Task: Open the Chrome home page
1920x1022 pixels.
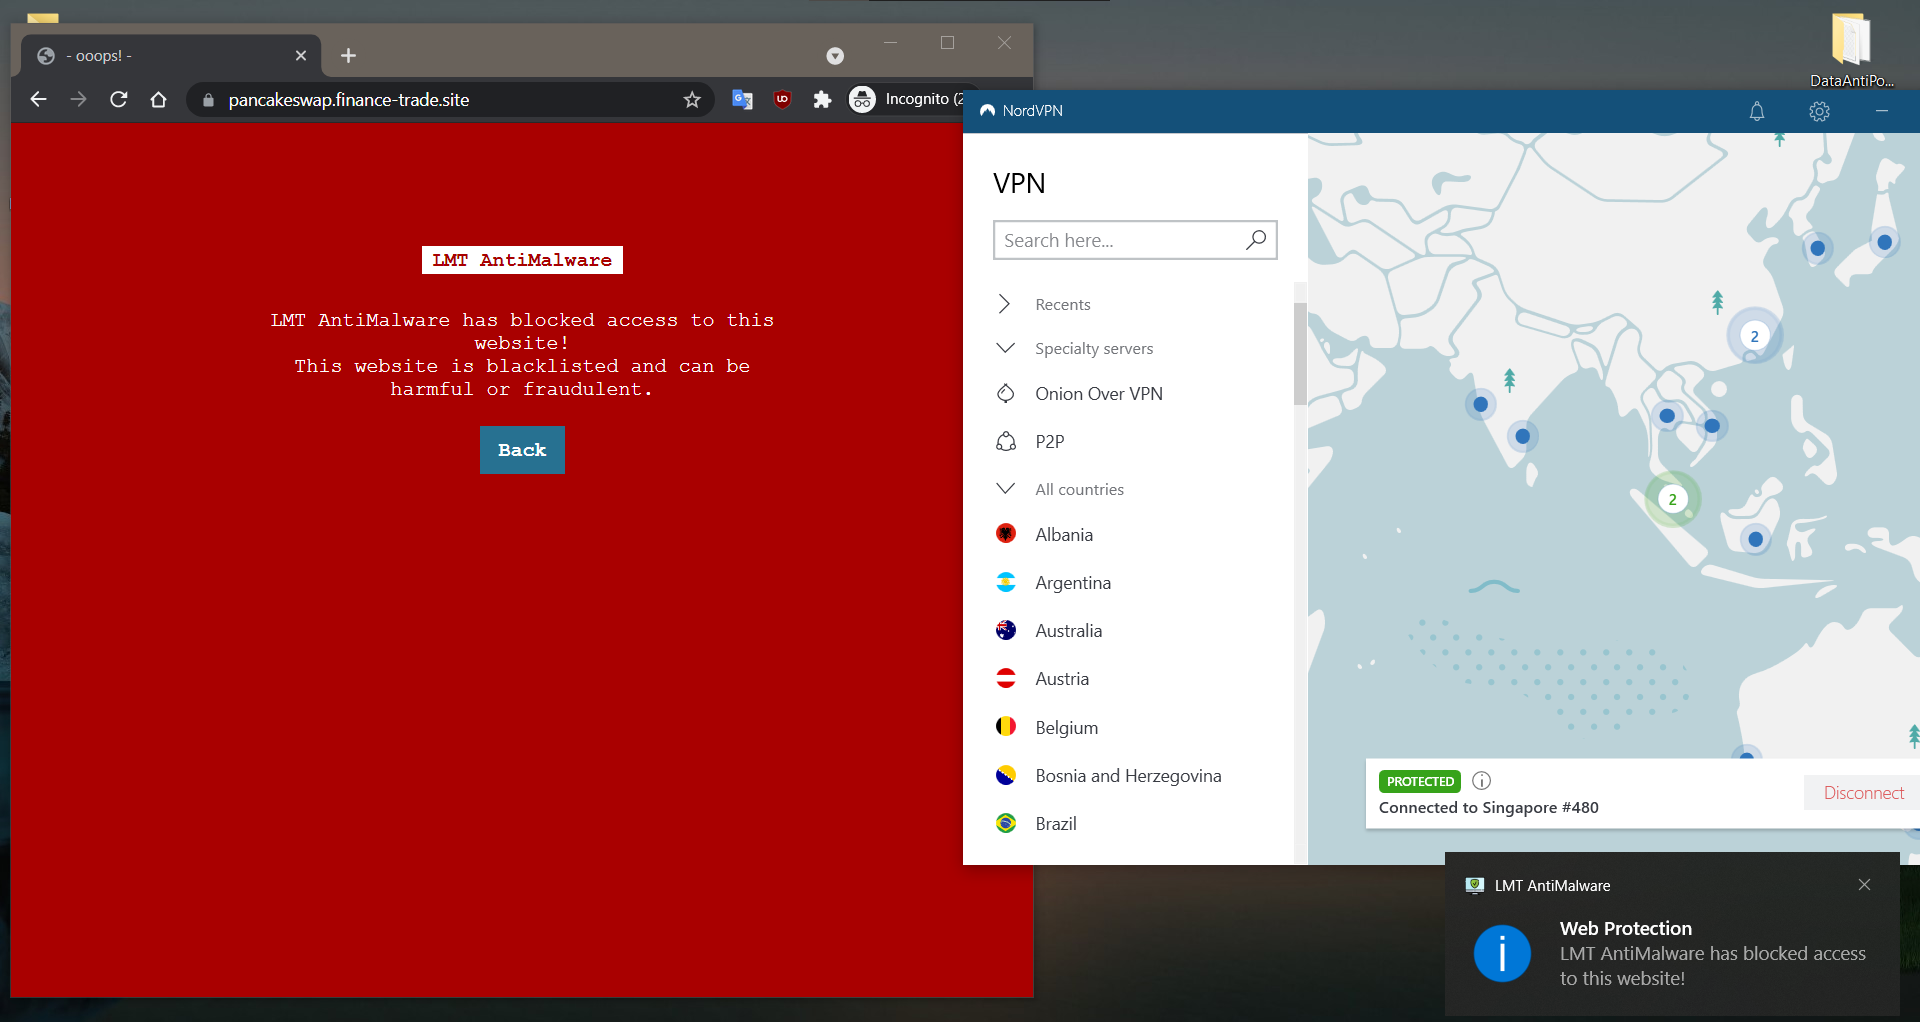Action: tap(158, 99)
